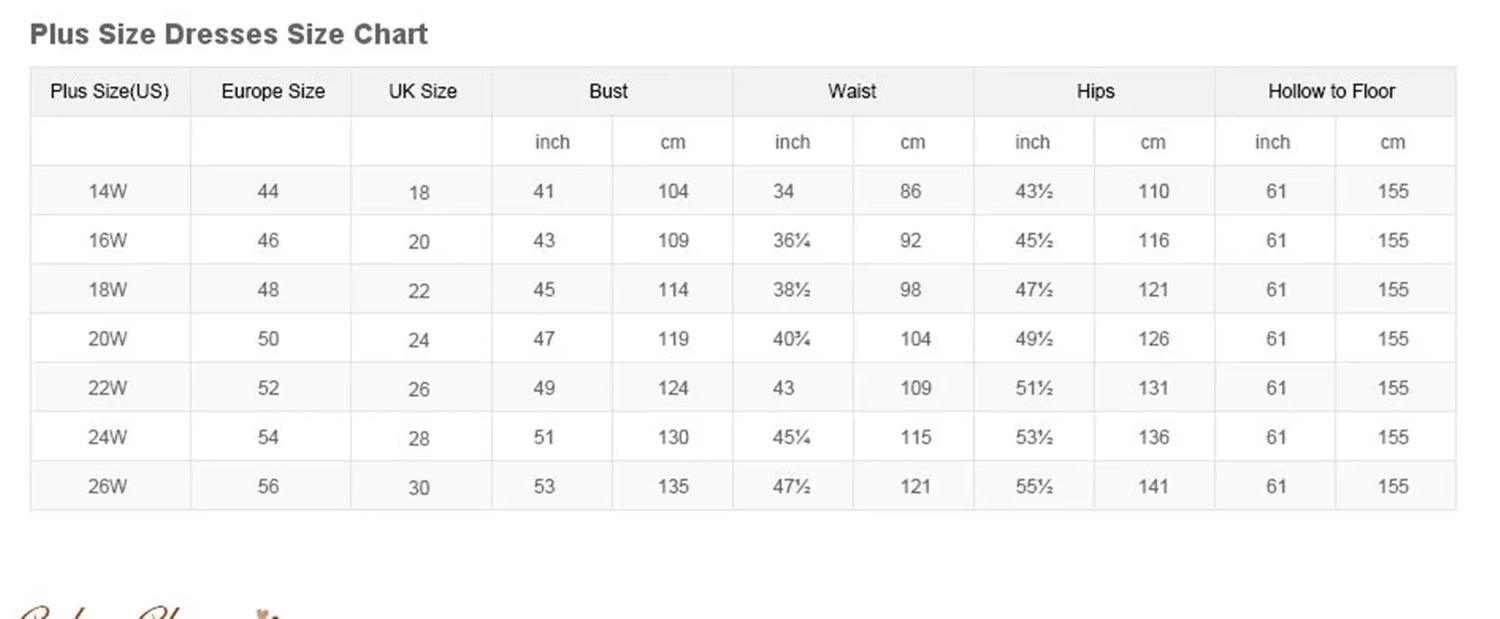The height and width of the screenshot is (619, 1500).
Task: Click the 24W size cell
Action: [x=108, y=437]
